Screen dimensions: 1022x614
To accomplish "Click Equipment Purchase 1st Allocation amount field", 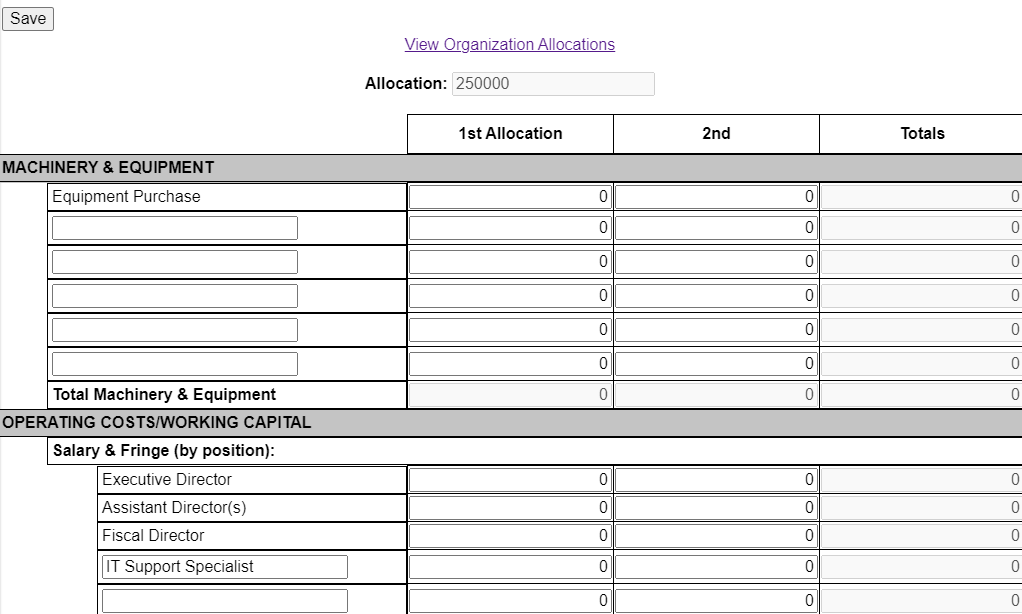I will point(509,196).
